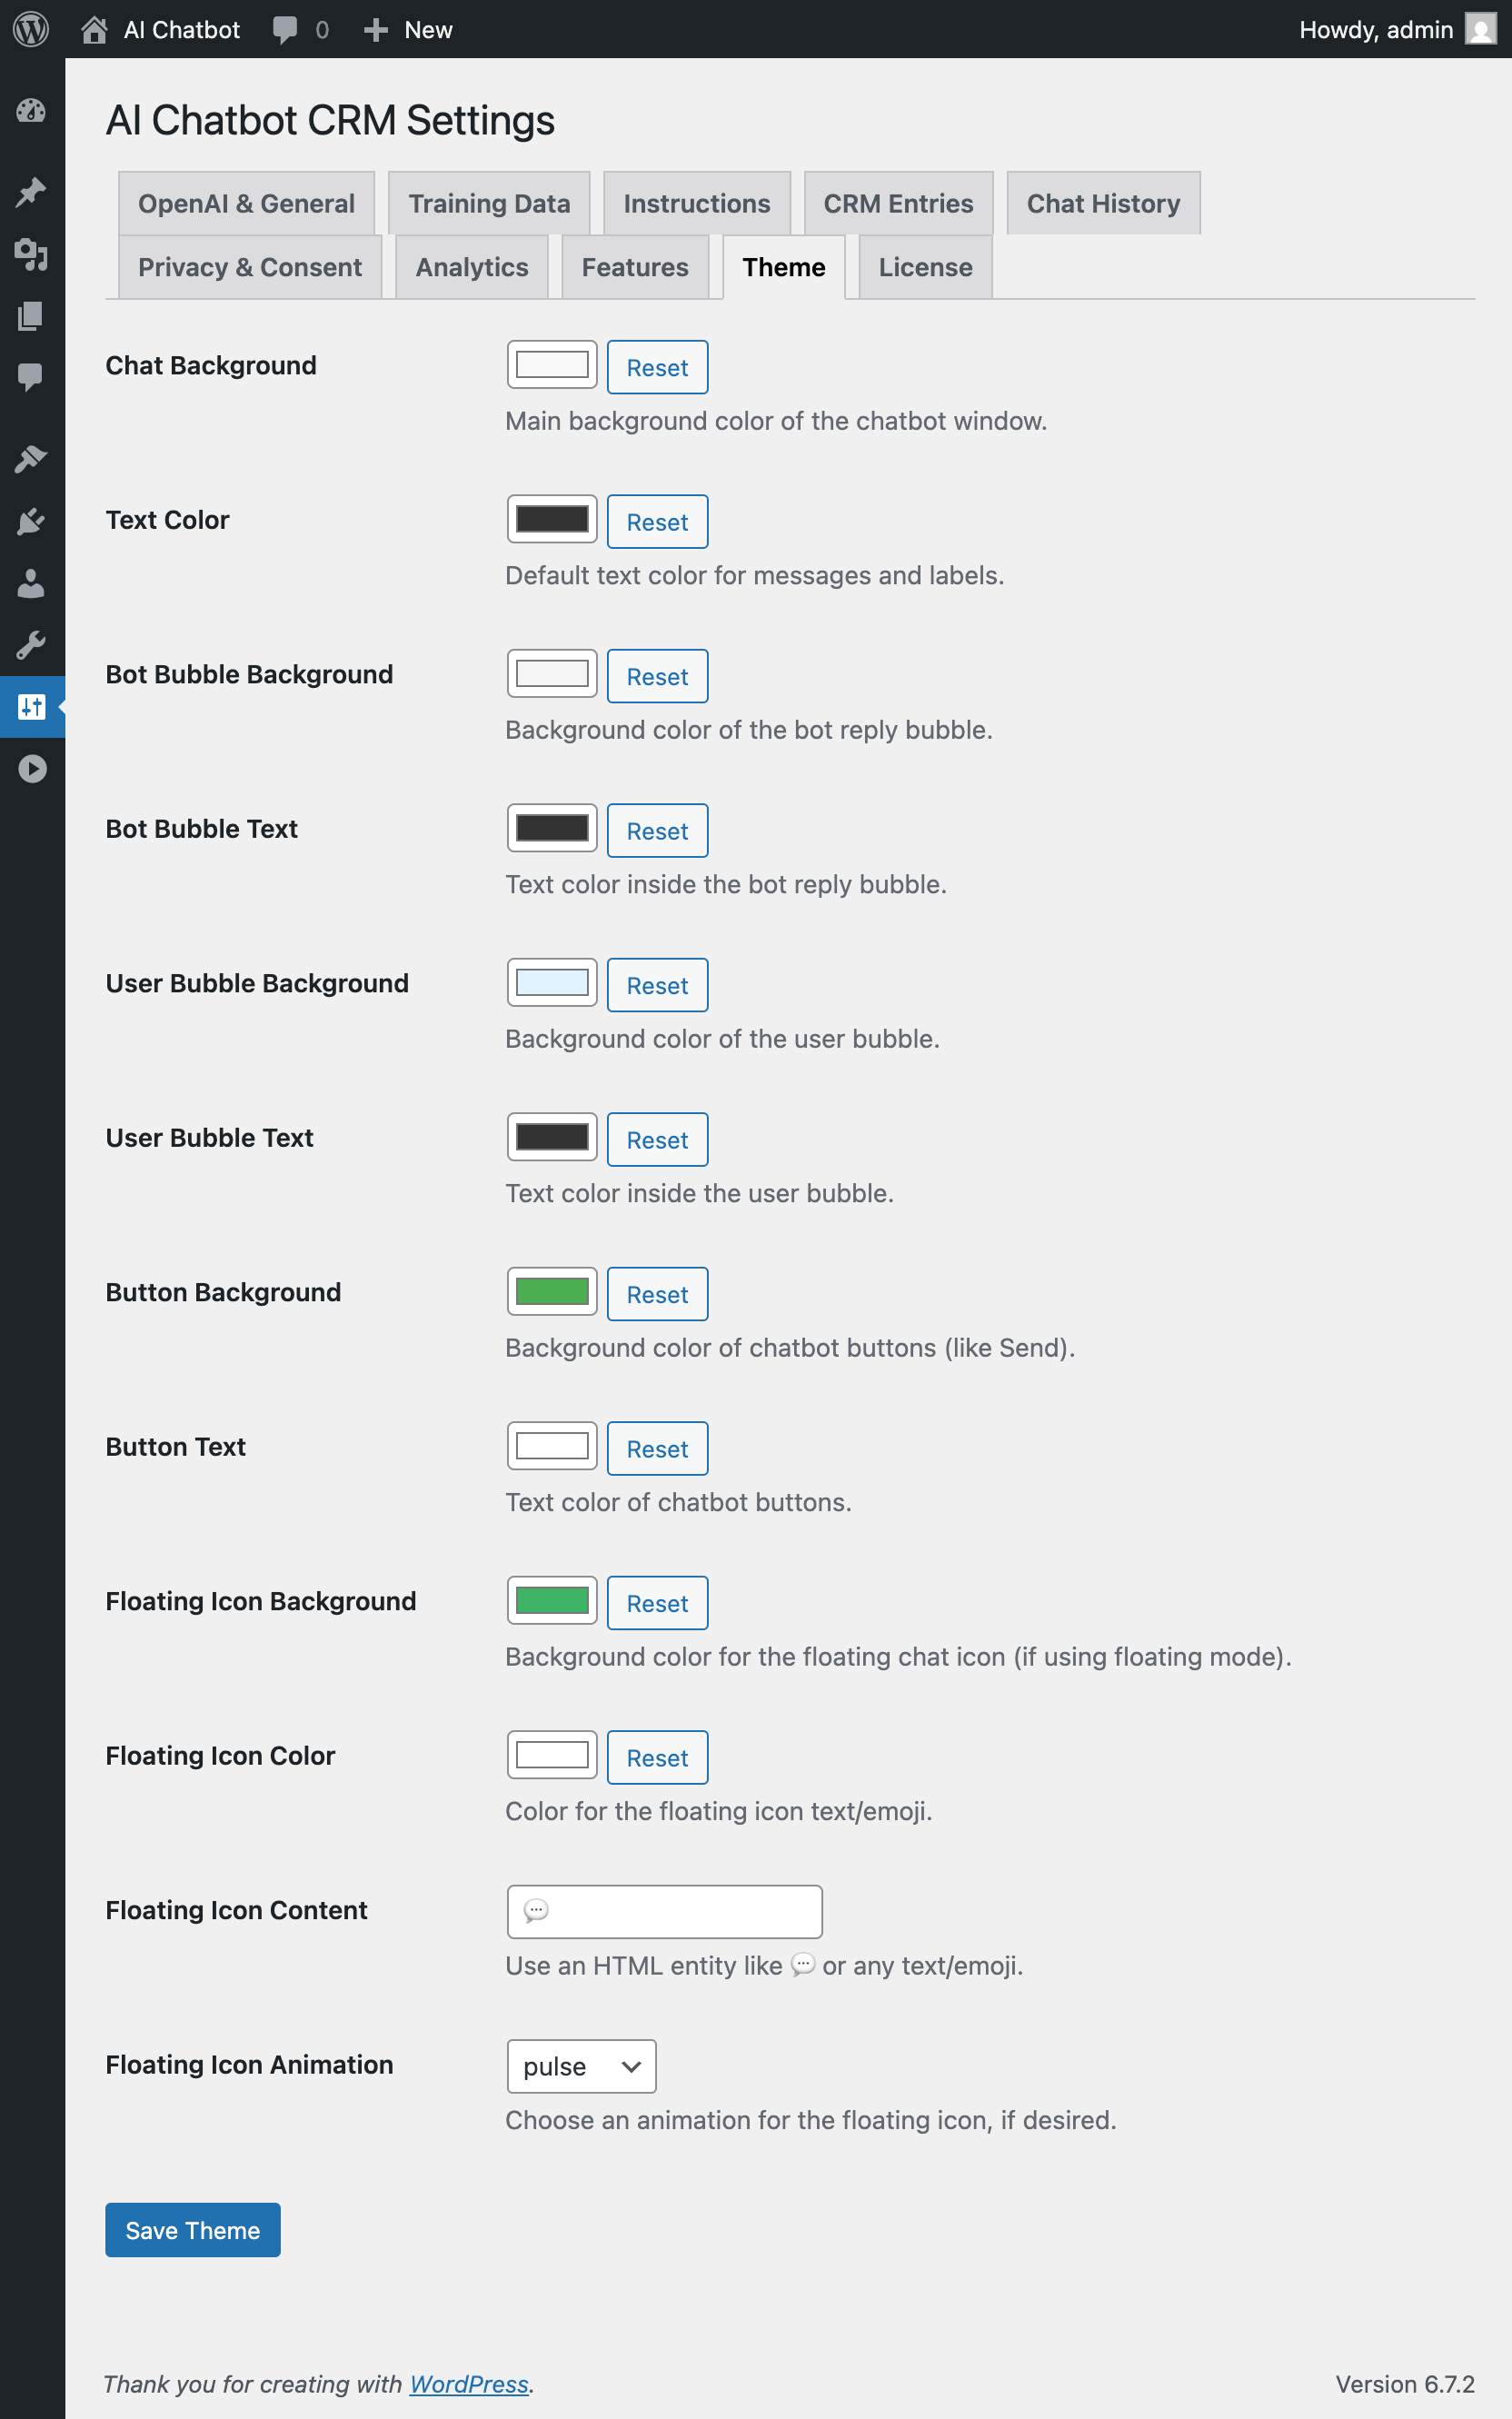Screen dimensions: 1512x2419
Task: Go to Posts via pushpin icon
Action: (x=31, y=192)
